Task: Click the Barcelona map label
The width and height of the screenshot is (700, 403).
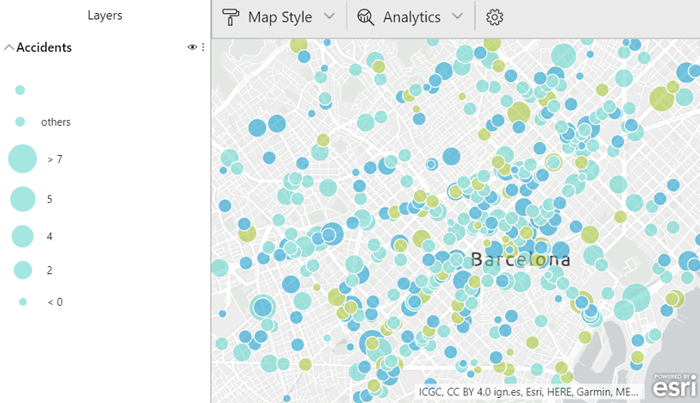Action: [x=521, y=259]
